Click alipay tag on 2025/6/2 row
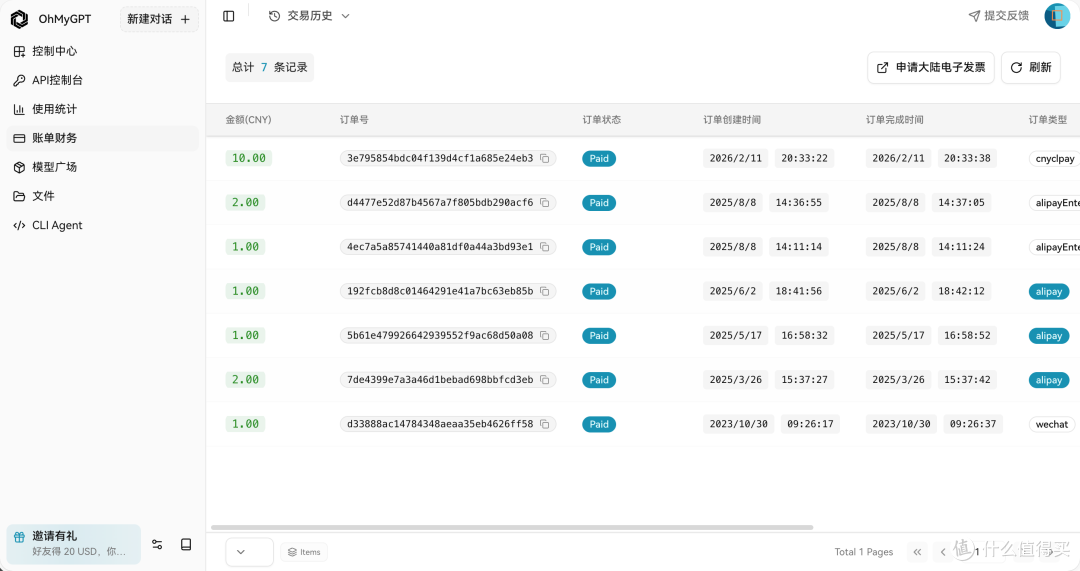This screenshot has height=571, width=1080. [x=1049, y=291]
